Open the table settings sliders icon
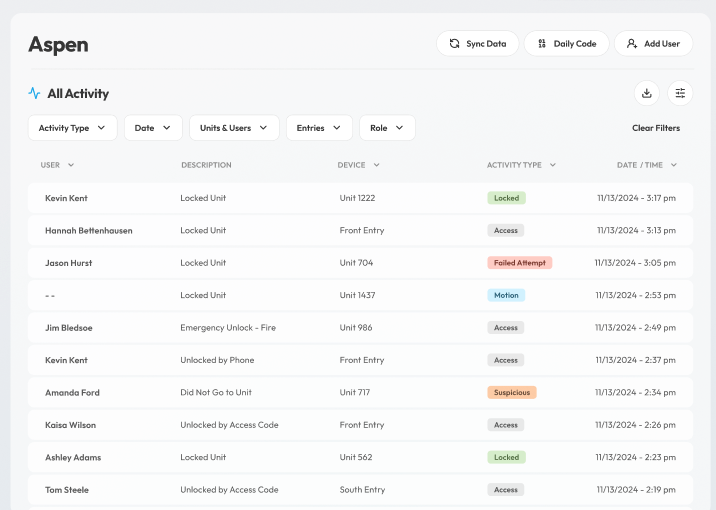This screenshot has height=510, width=716. click(680, 93)
